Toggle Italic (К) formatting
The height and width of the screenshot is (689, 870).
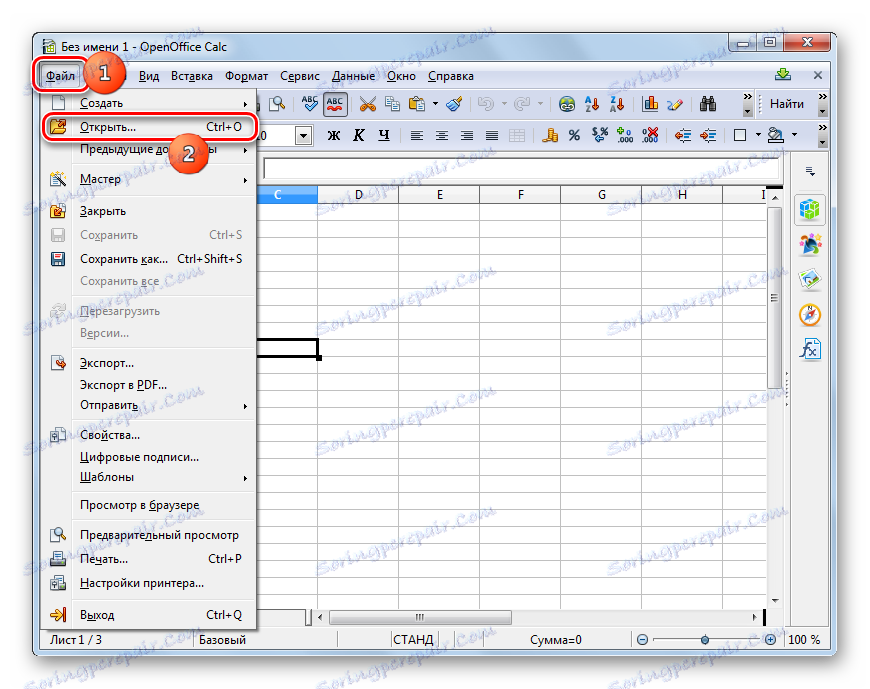coord(359,135)
